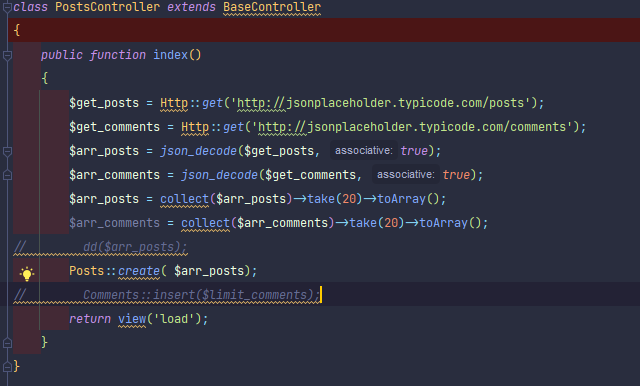The width and height of the screenshot is (640, 386).
Task: Click the greyed-out $arr_comments assignment variable
Action: pyautogui.click(x=114, y=223)
